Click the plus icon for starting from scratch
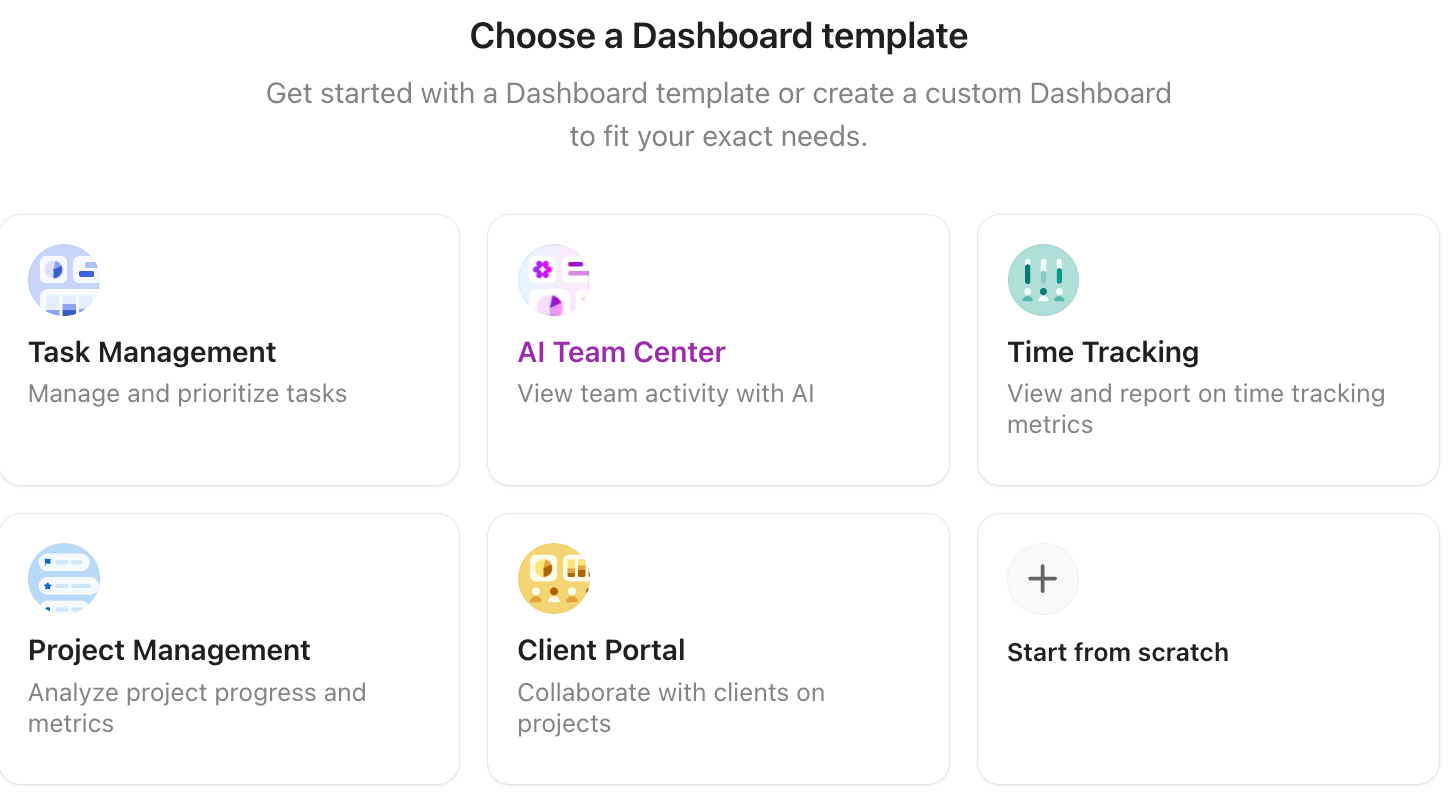The image size is (1448, 796). 1043,578
